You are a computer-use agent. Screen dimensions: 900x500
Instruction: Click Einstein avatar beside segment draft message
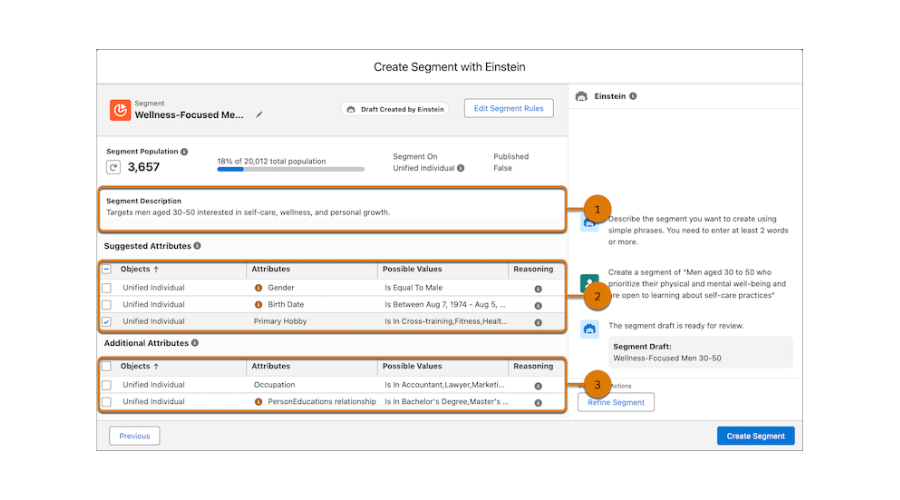click(589, 329)
